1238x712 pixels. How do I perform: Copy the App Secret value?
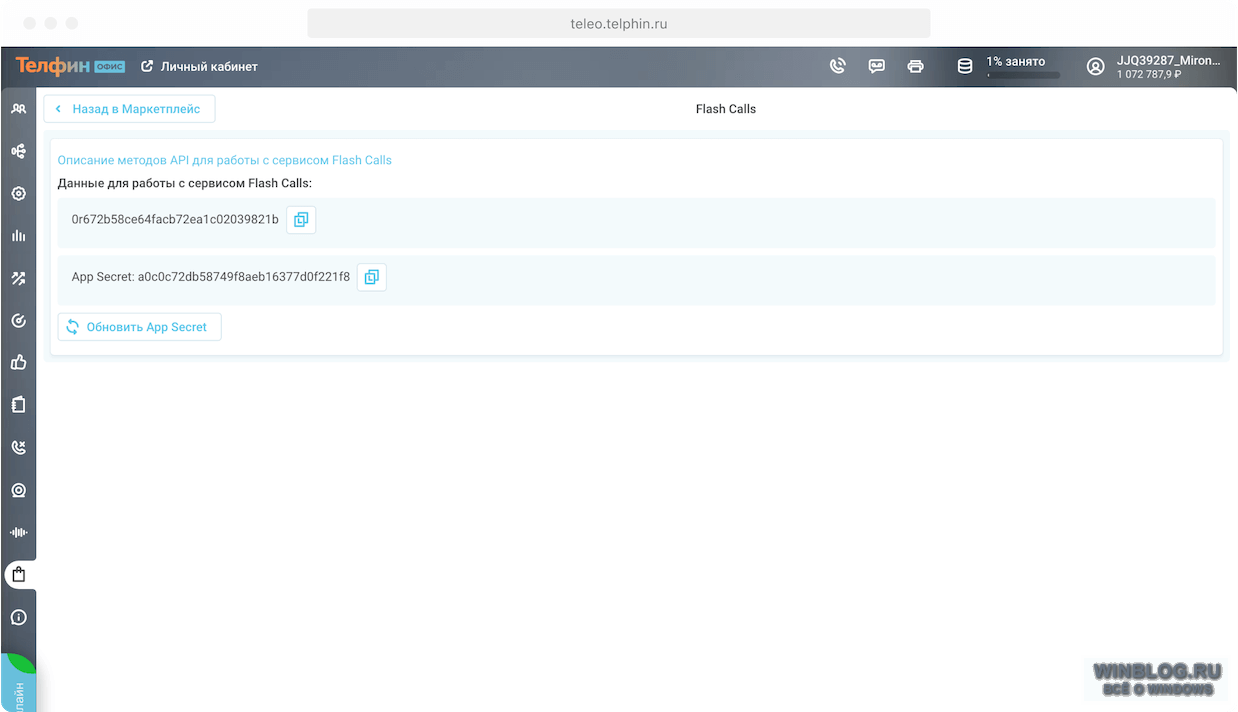[372, 277]
